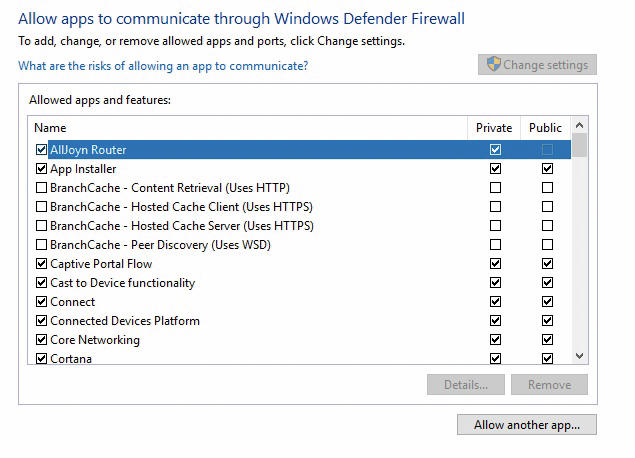Uncheck the Cortana name checkbox

point(41,358)
